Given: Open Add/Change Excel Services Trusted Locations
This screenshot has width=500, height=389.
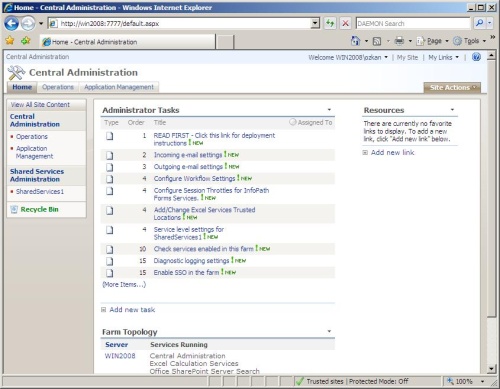Looking at the screenshot, I should tap(204, 214).
